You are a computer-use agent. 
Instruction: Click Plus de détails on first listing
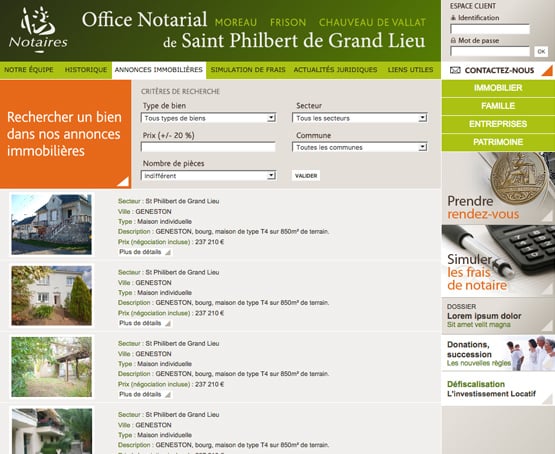[145, 252]
